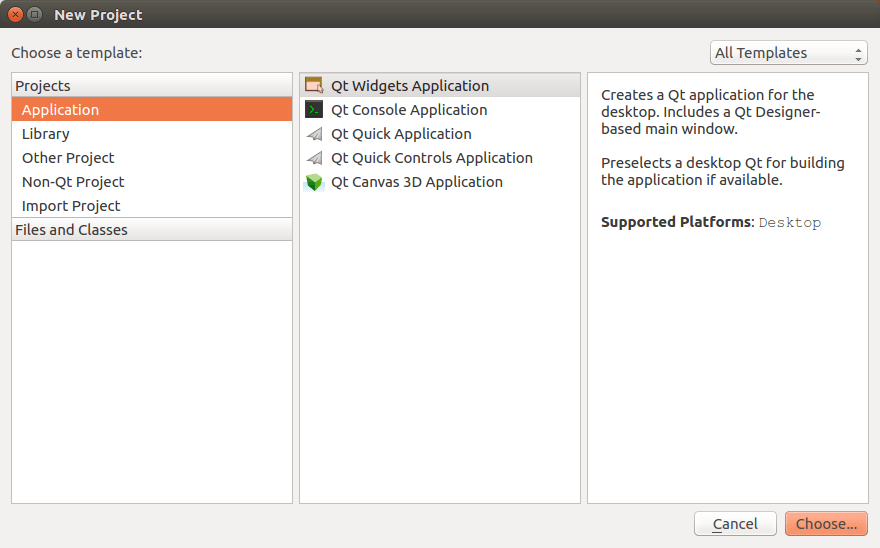Click the Supported Platforms description text
This screenshot has height=548, width=880.
pos(711,222)
